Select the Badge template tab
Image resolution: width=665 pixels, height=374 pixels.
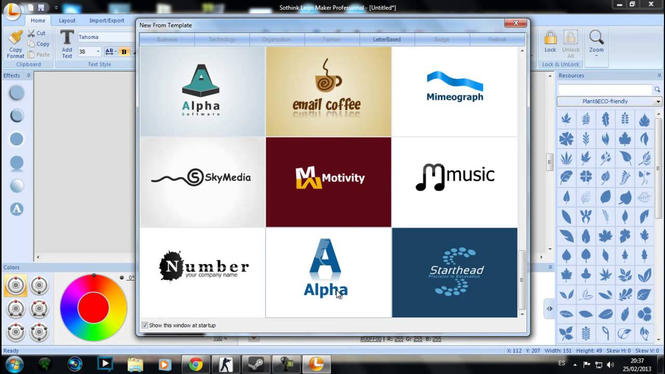(442, 39)
